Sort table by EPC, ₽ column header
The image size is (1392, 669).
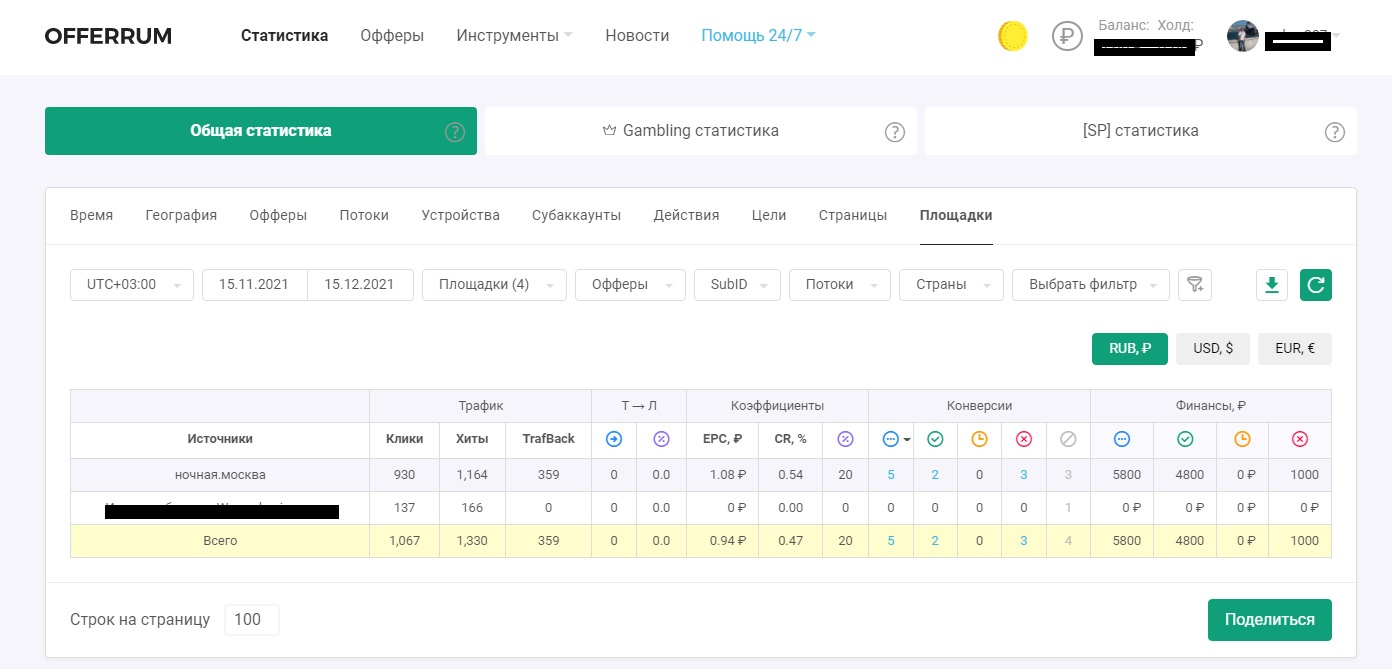click(722, 439)
